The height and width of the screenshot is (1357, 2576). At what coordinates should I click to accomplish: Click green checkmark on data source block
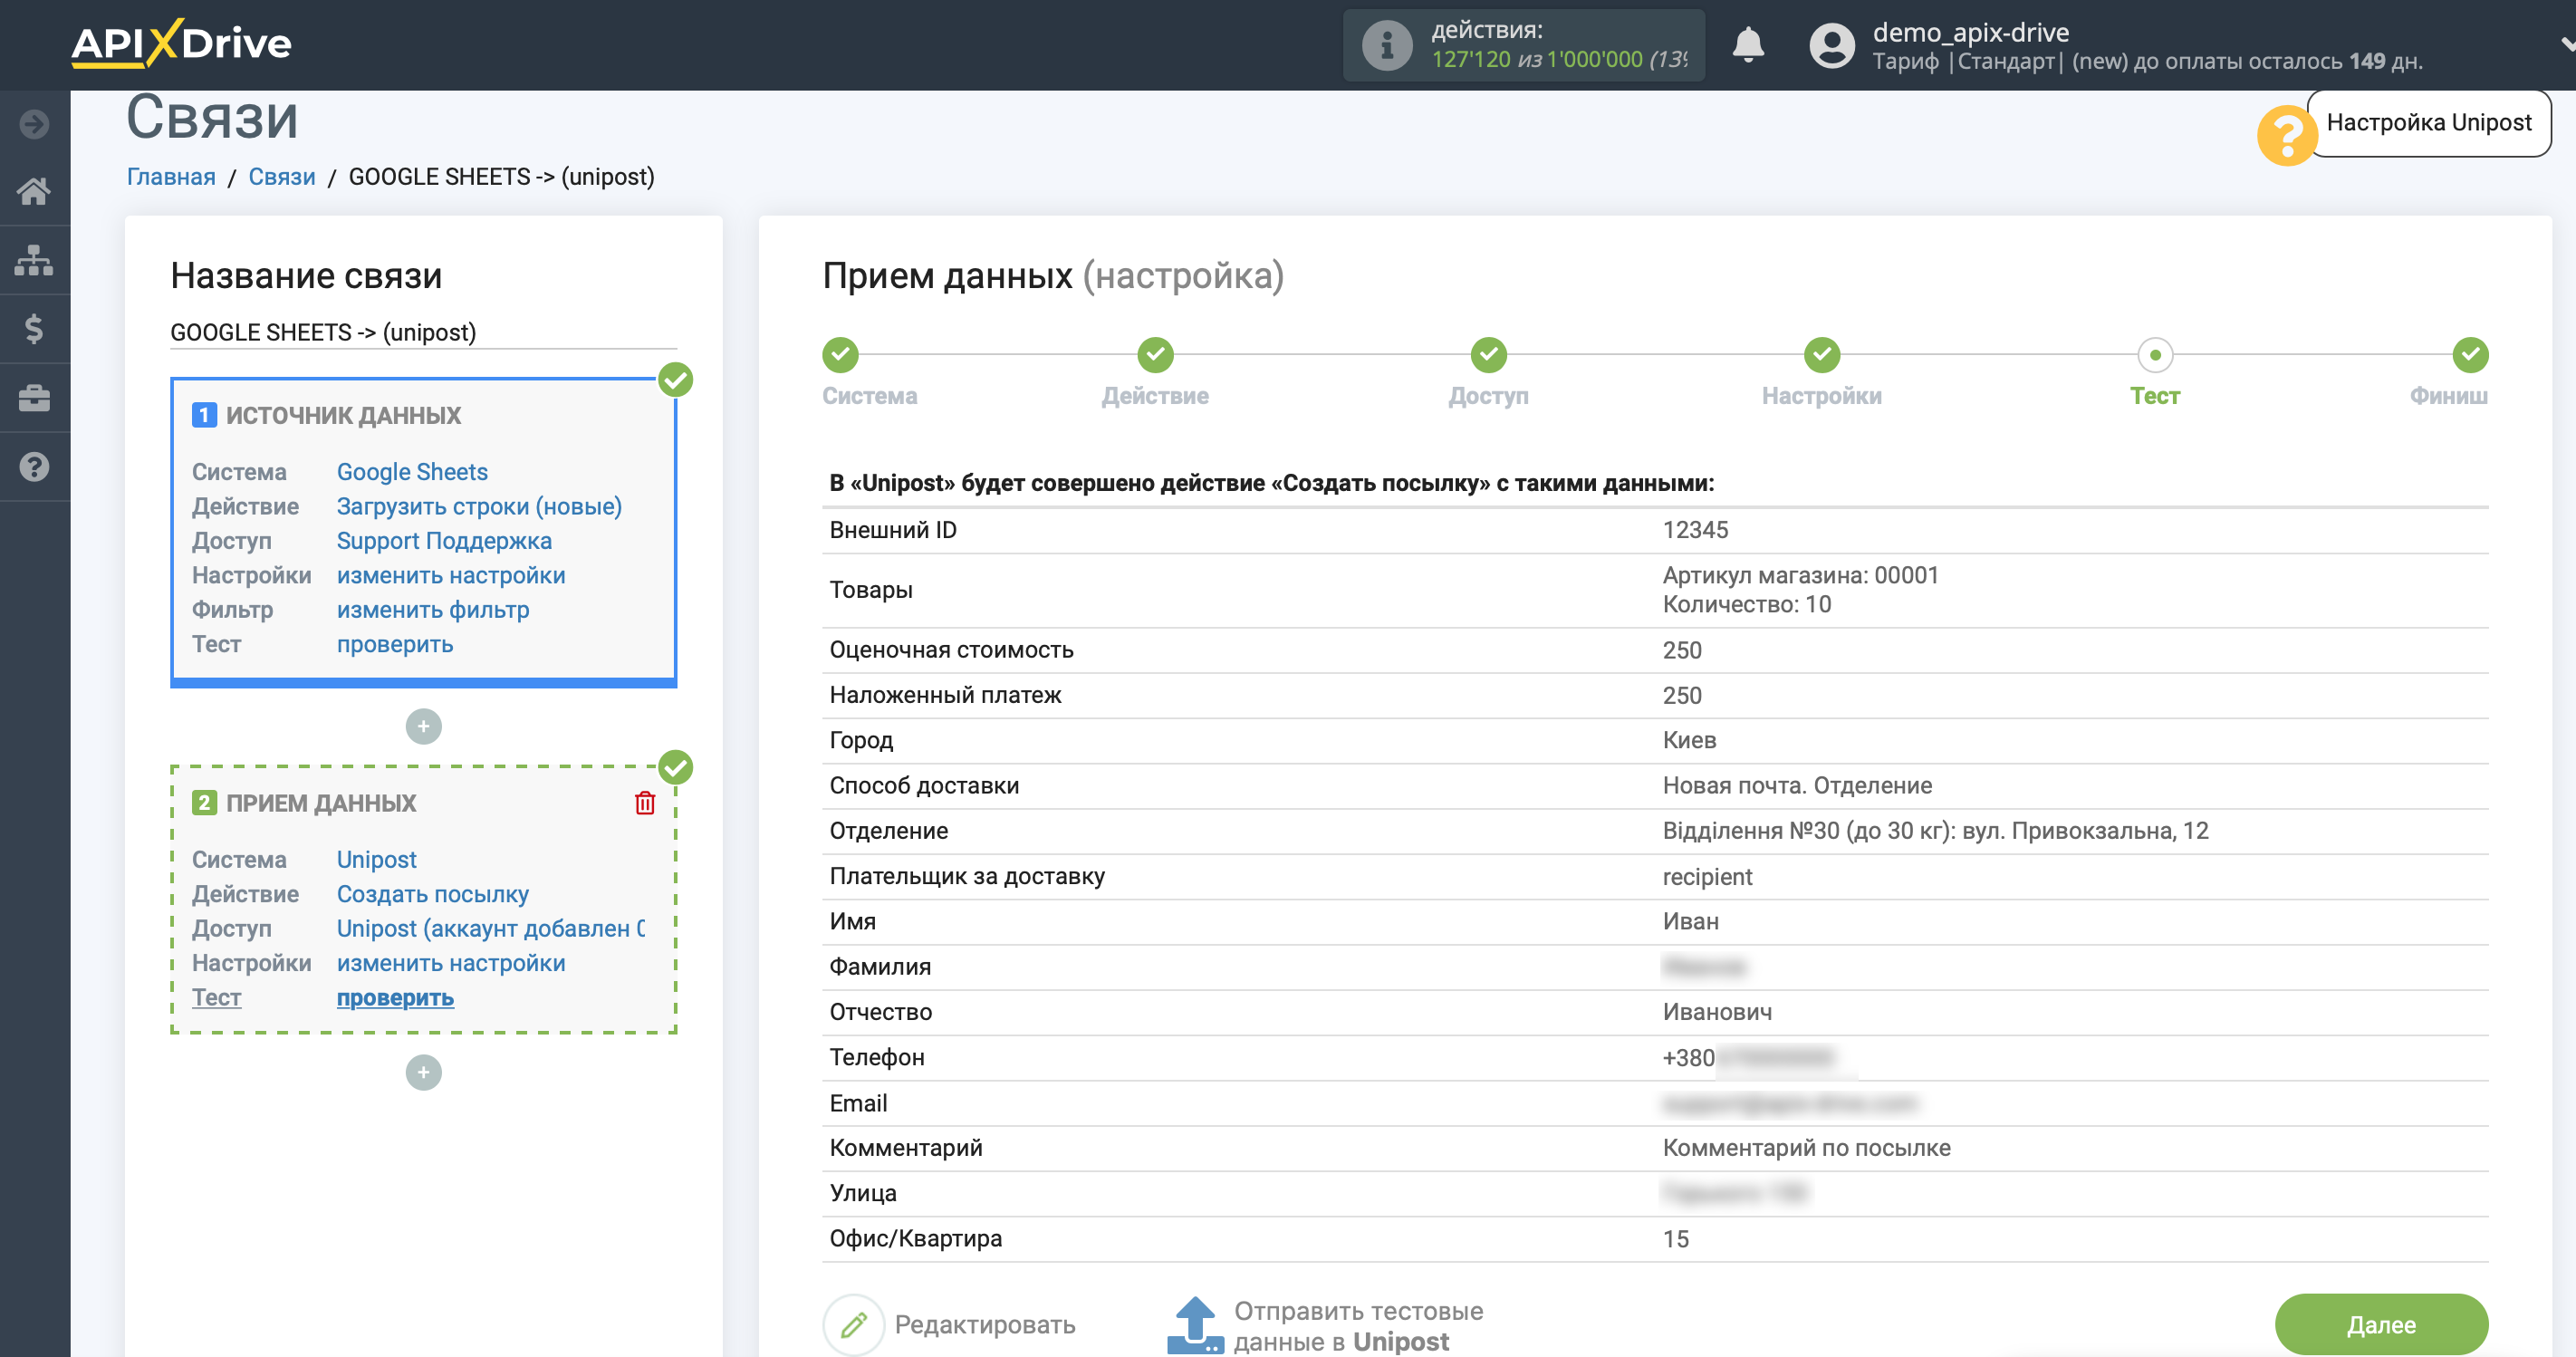676,380
